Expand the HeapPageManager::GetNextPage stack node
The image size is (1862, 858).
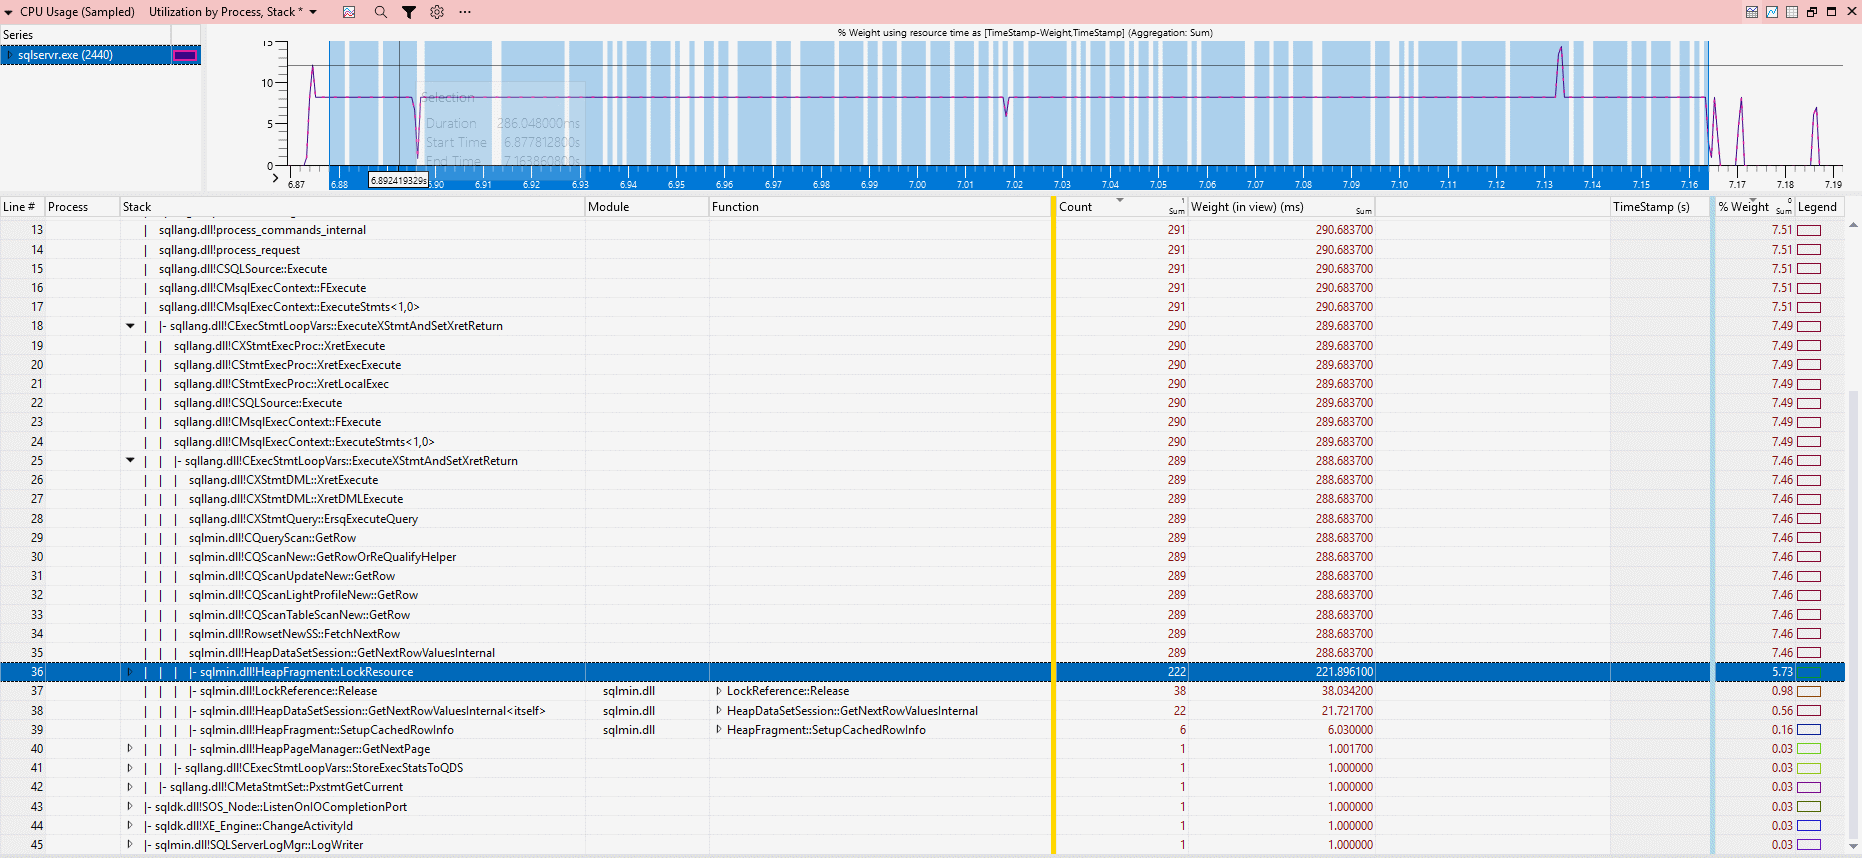coord(130,749)
